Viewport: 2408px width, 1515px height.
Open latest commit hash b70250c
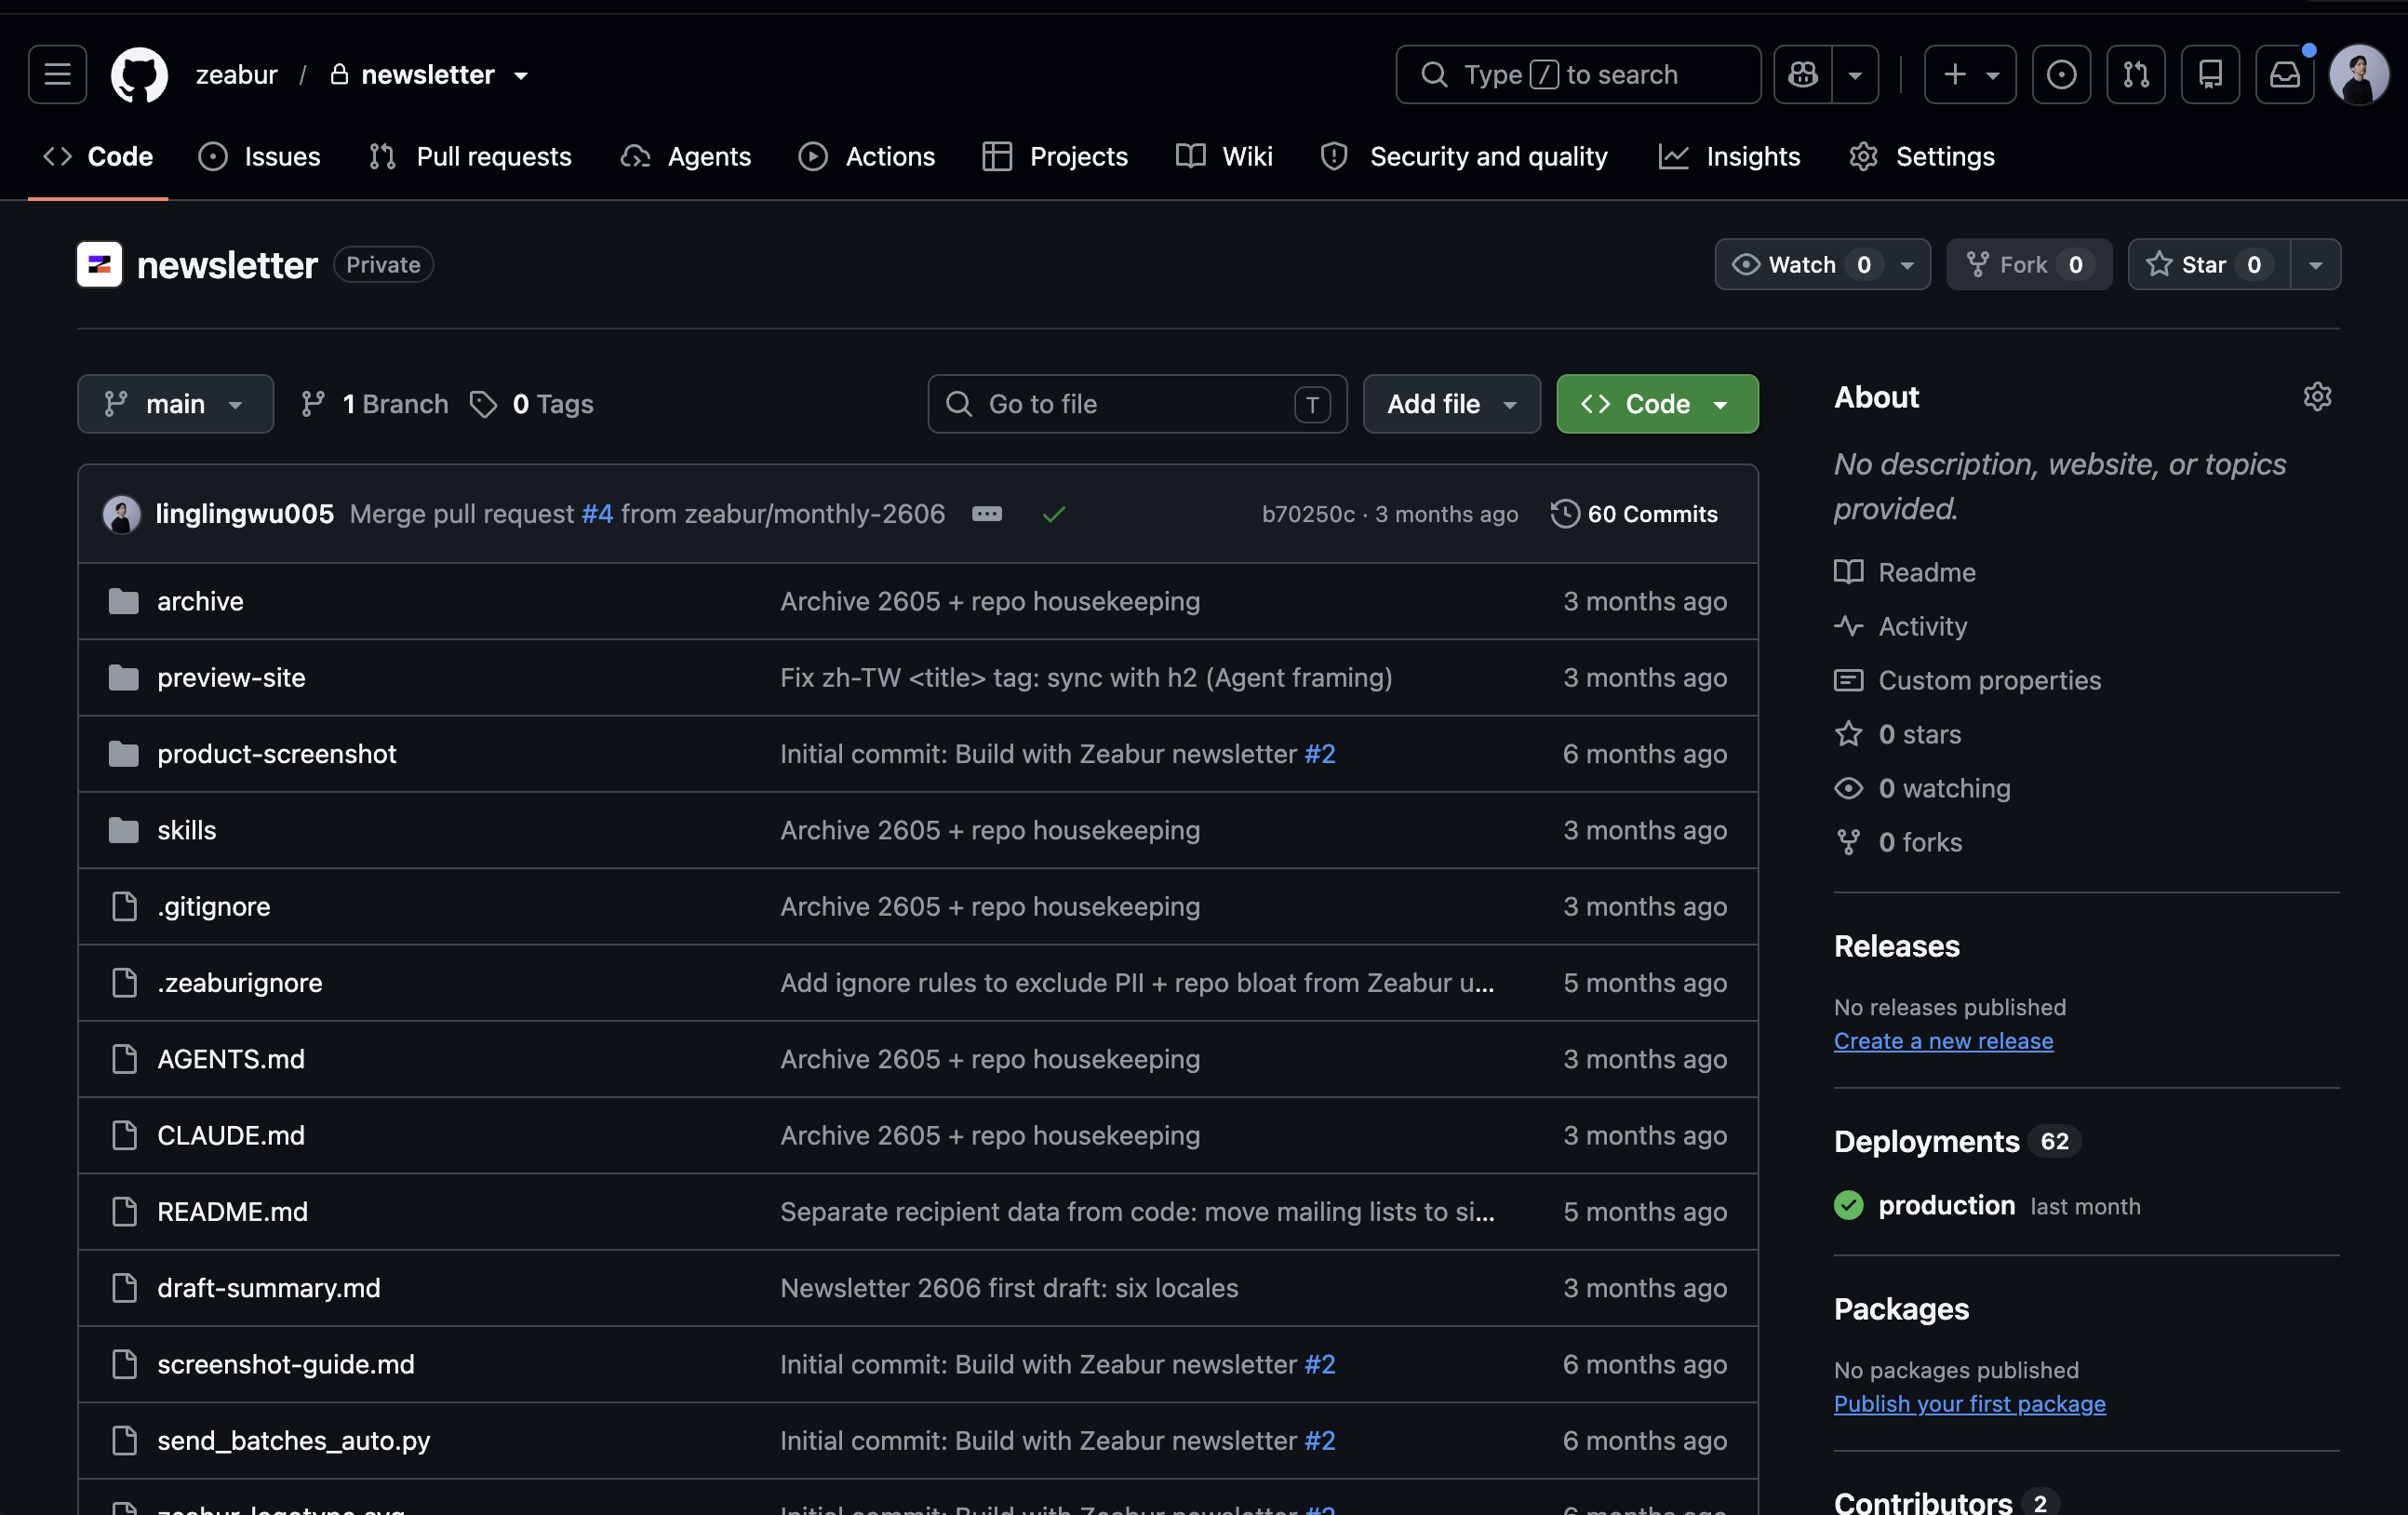(x=1308, y=514)
